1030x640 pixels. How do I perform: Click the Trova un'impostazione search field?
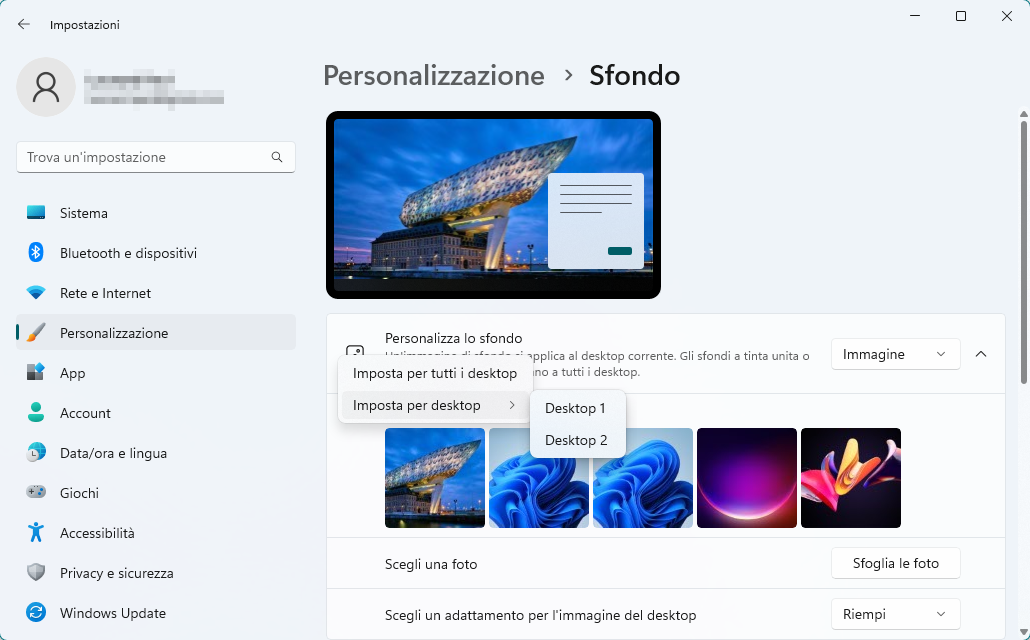click(x=156, y=157)
